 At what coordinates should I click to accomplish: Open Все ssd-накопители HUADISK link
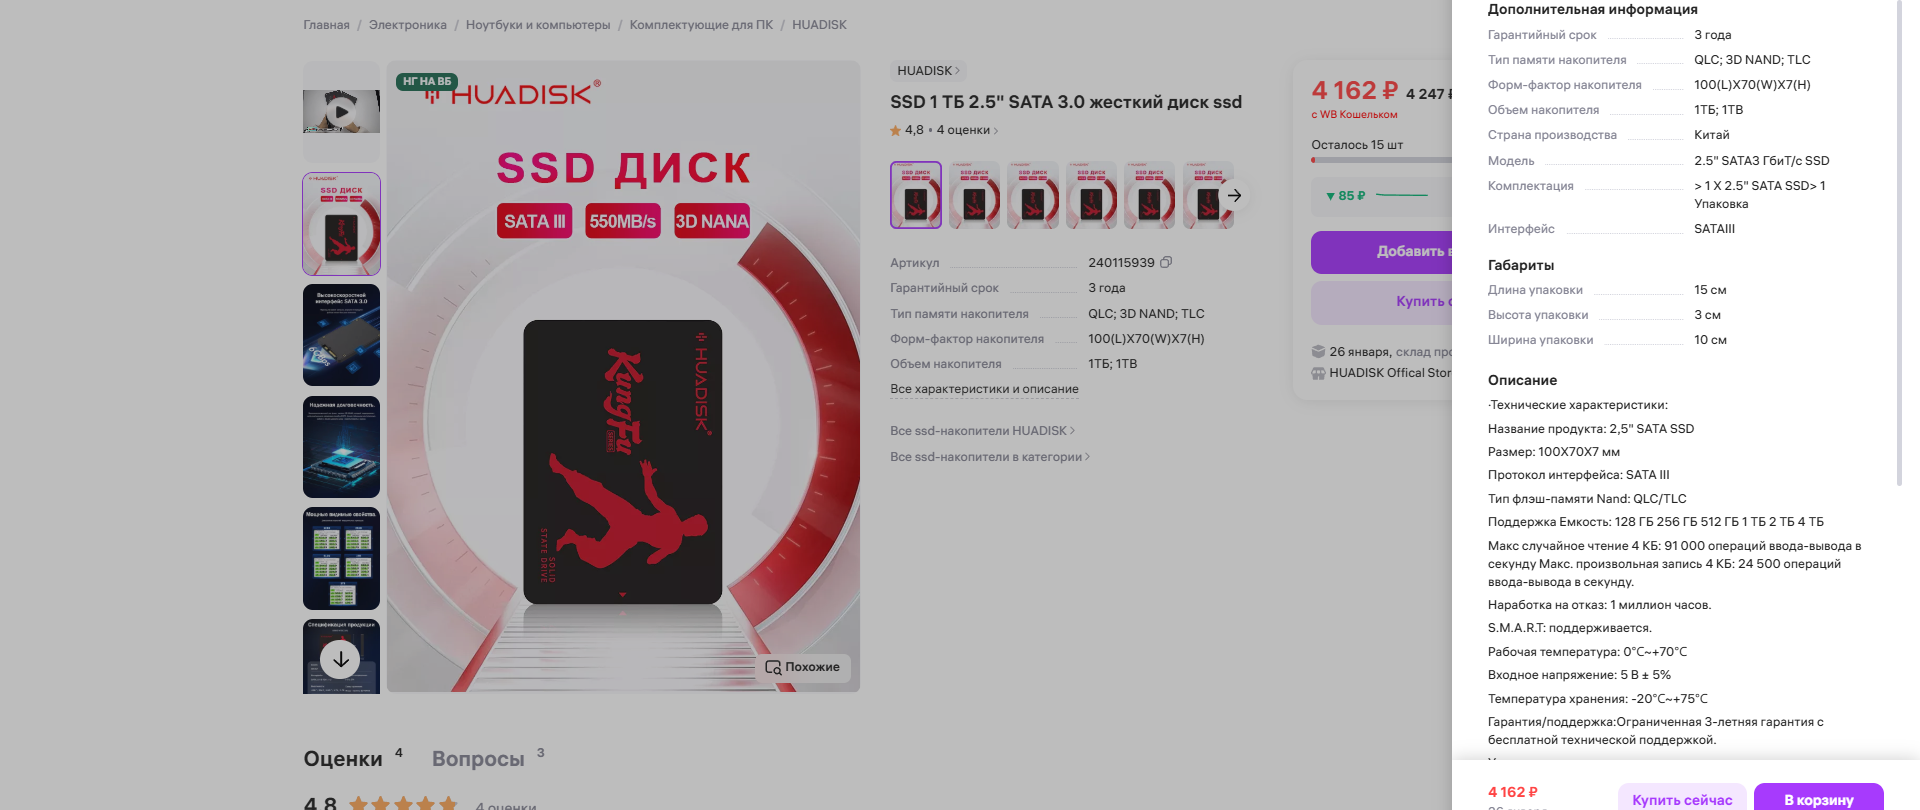982,431
